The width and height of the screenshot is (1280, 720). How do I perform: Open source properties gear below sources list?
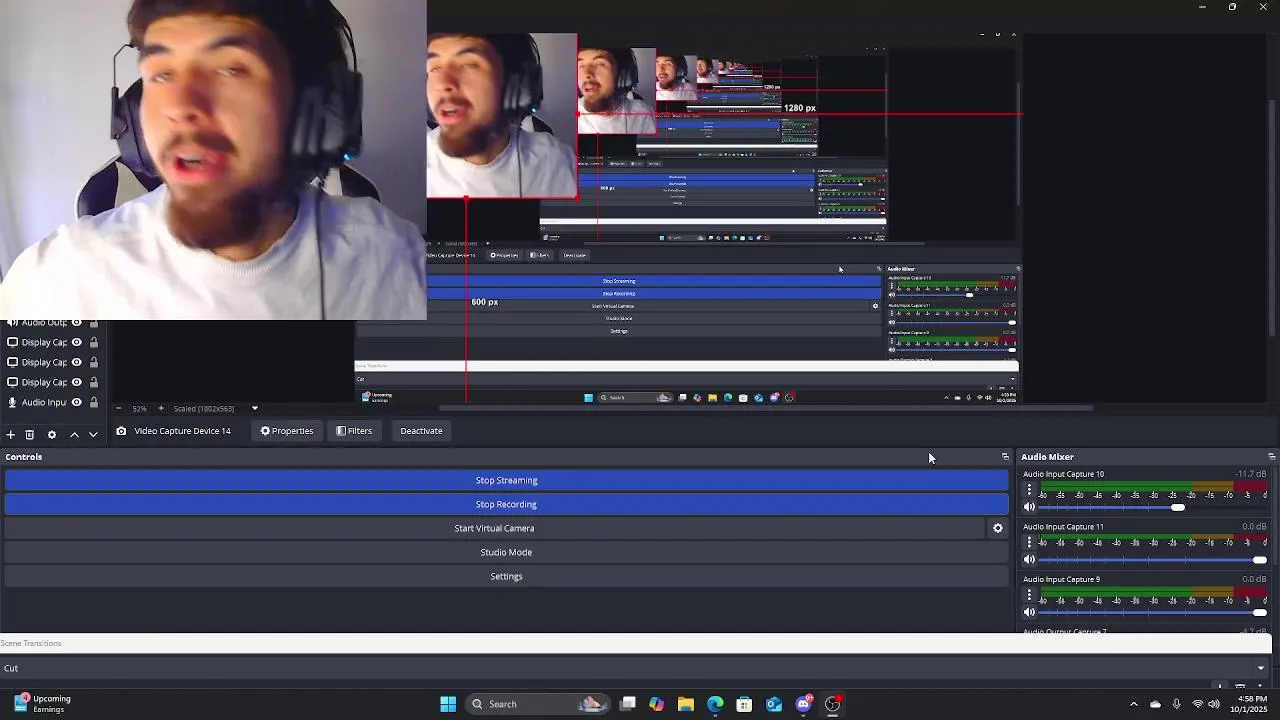tap(52, 434)
